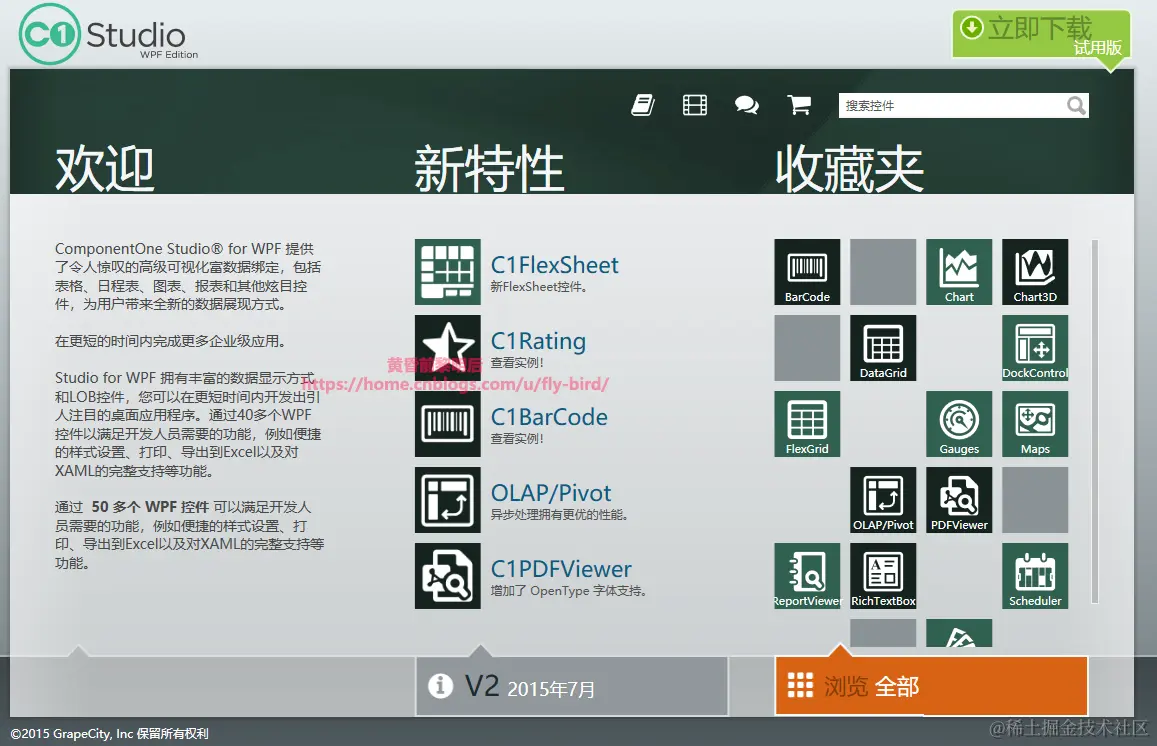Click the 浏览 全部 browse all button

(931, 685)
